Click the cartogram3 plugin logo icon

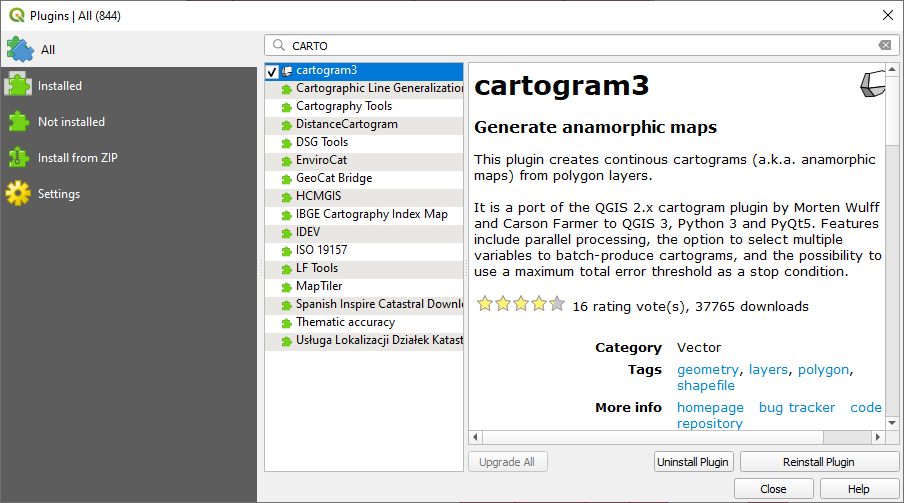[x=872, y=84]
